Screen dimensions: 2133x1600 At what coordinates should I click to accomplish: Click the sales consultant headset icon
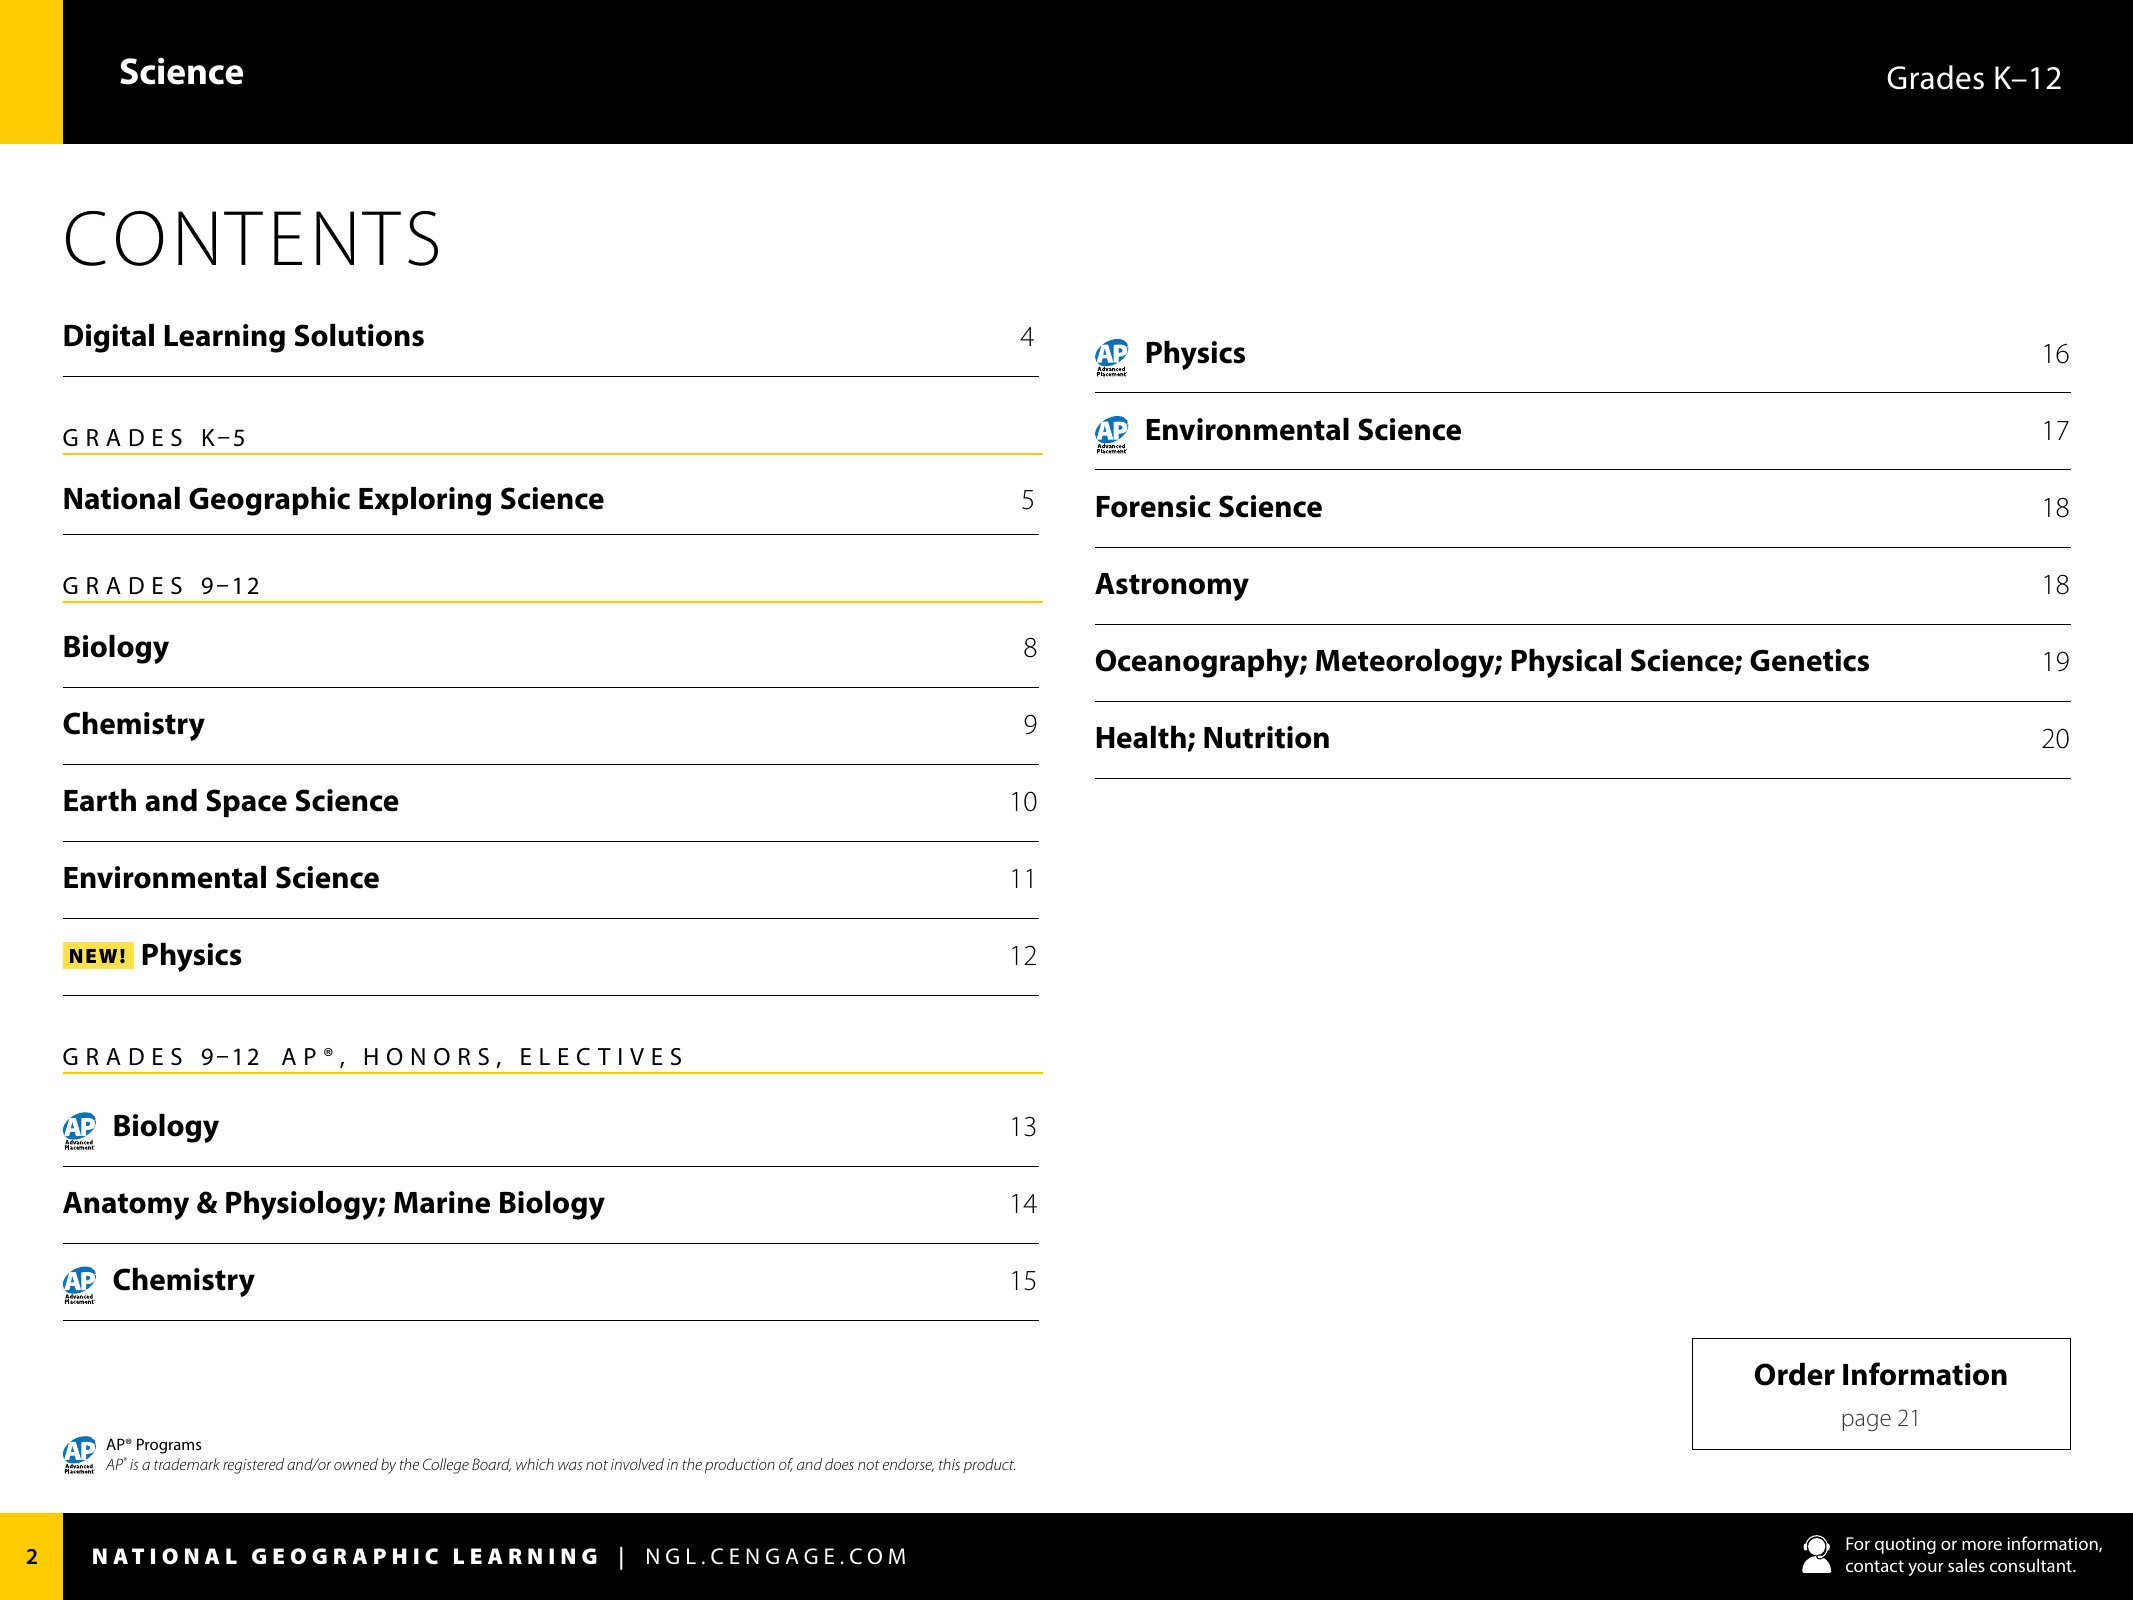[x=1816, y=1555]
